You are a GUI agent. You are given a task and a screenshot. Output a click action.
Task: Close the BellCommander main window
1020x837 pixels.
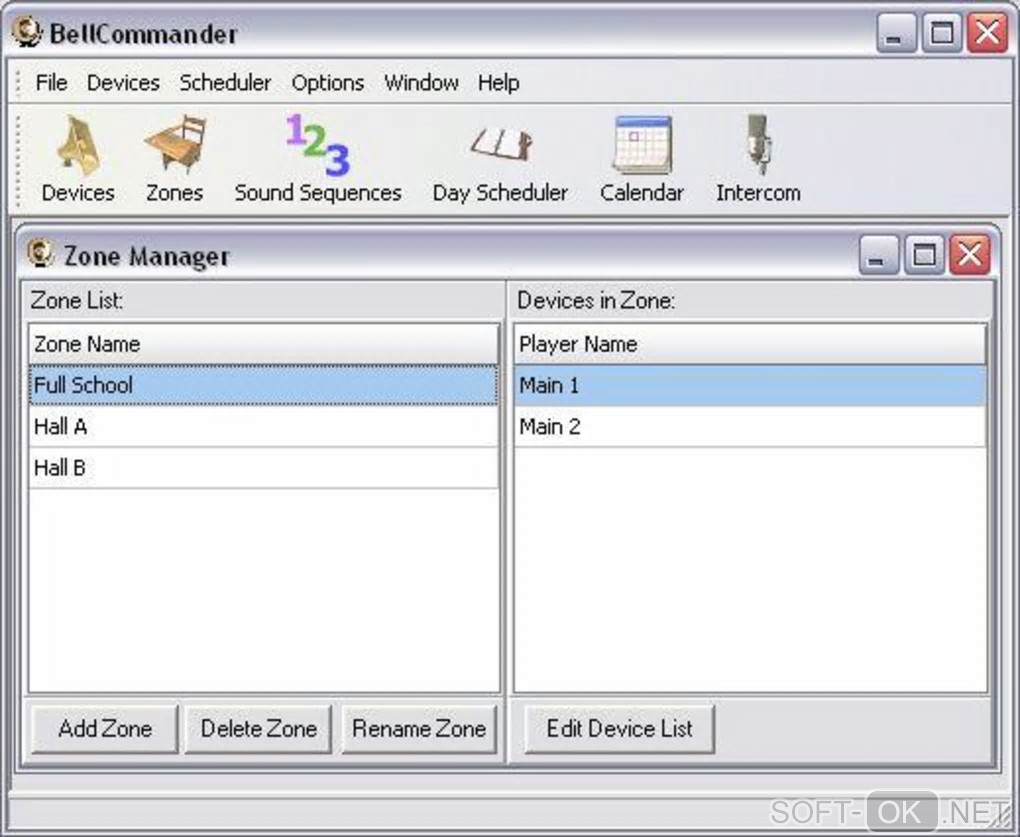tap(987, 32)
